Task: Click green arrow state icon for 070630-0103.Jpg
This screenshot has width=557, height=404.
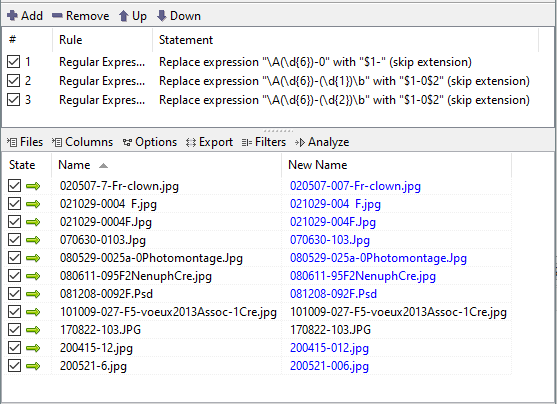Action: [33, 240]
